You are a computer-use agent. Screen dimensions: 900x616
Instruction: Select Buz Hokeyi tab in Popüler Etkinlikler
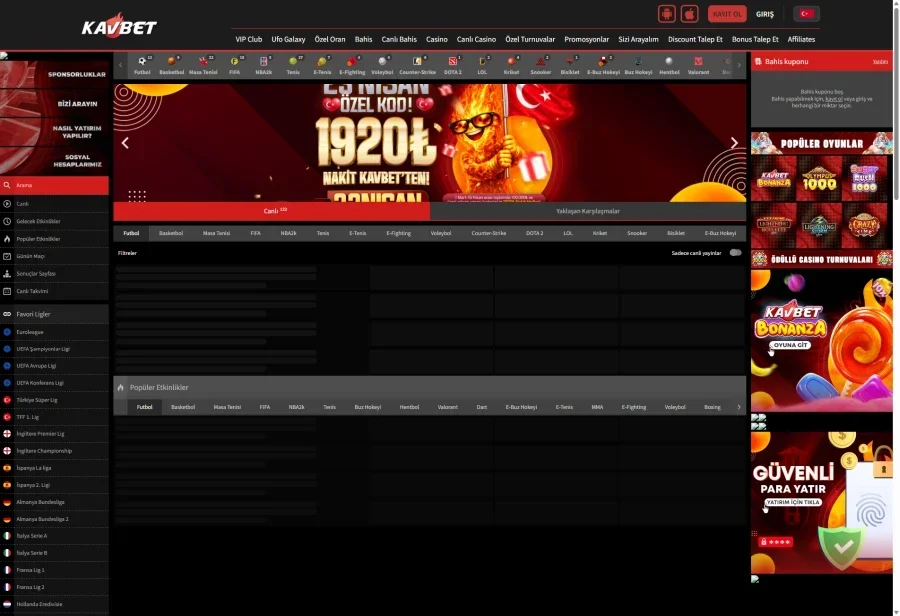tap(367, 407)
